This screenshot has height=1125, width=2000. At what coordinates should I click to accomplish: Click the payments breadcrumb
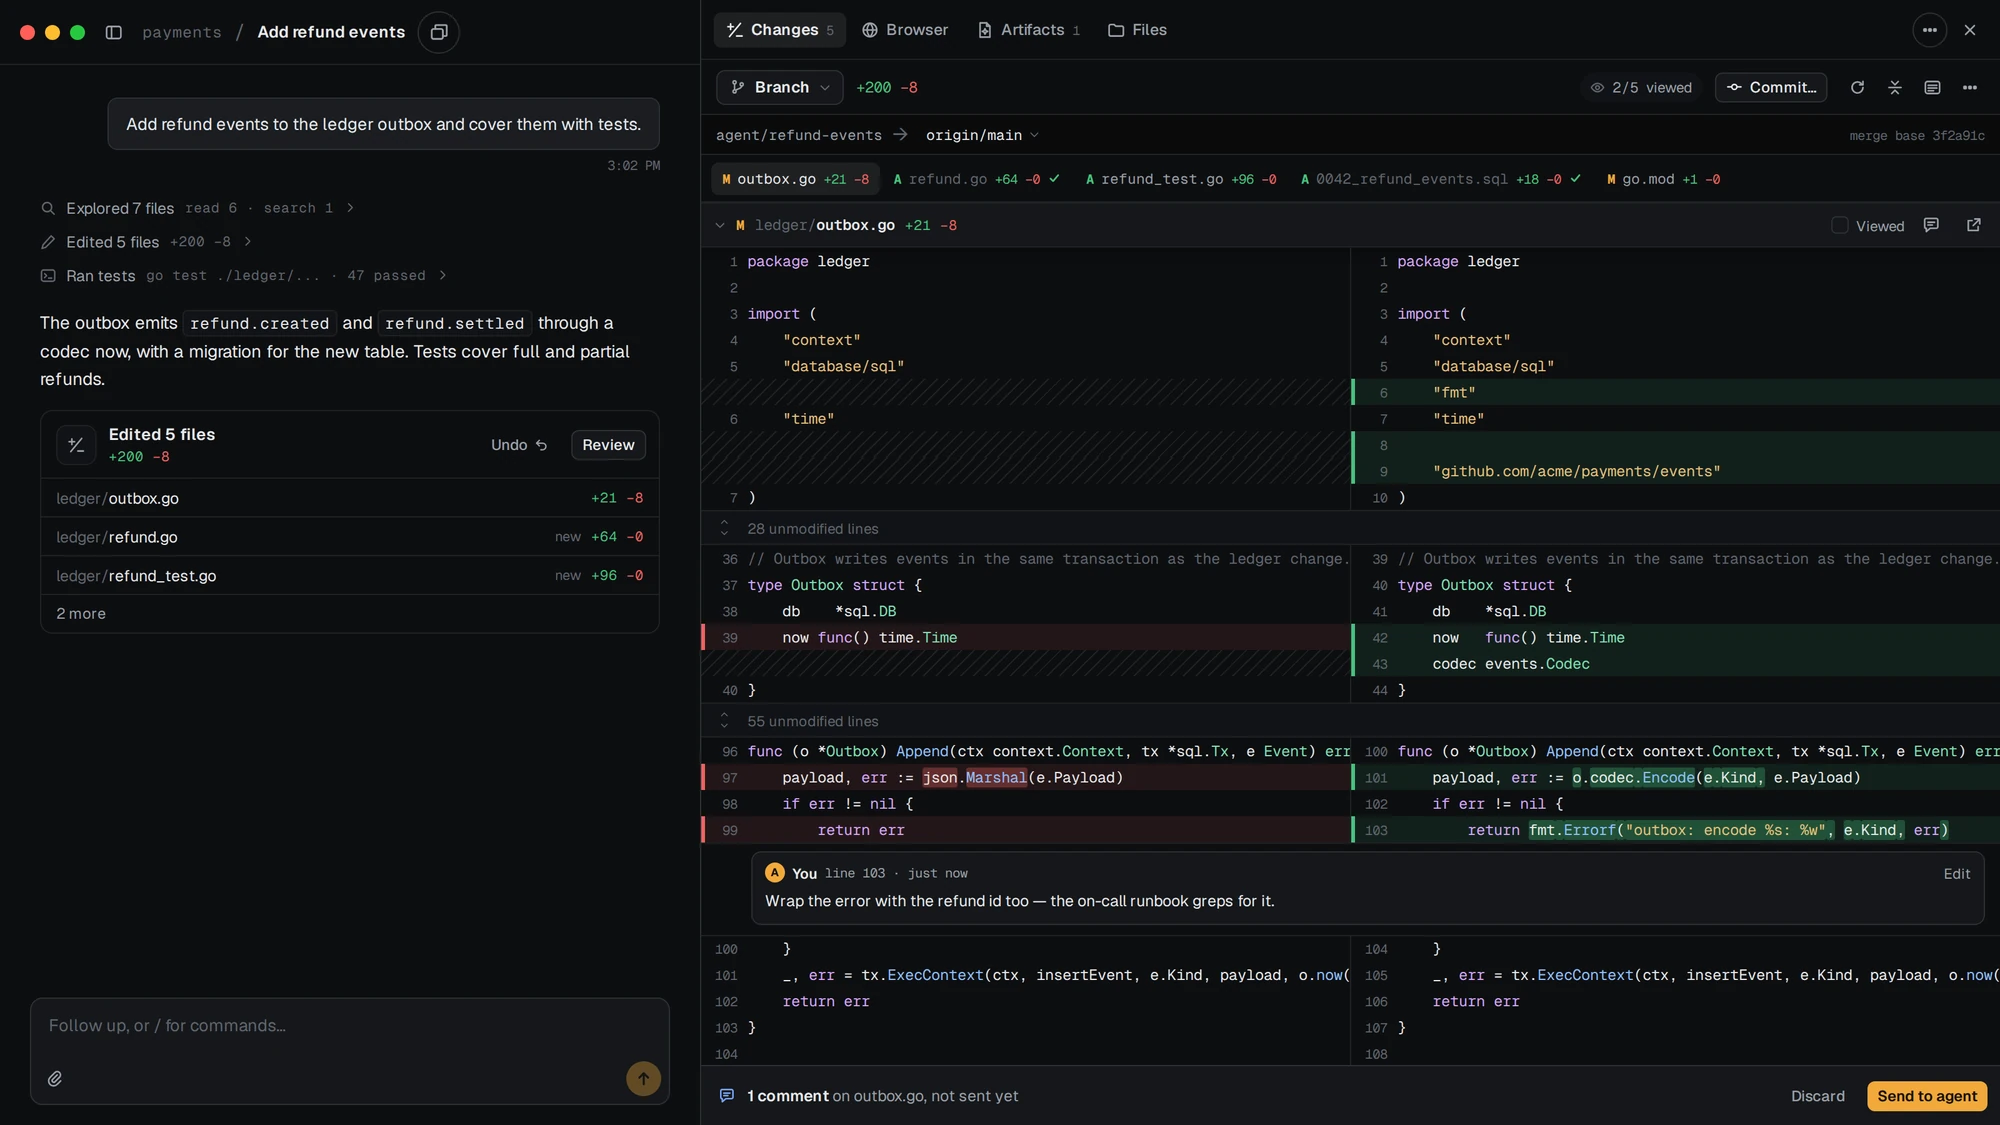182,32
